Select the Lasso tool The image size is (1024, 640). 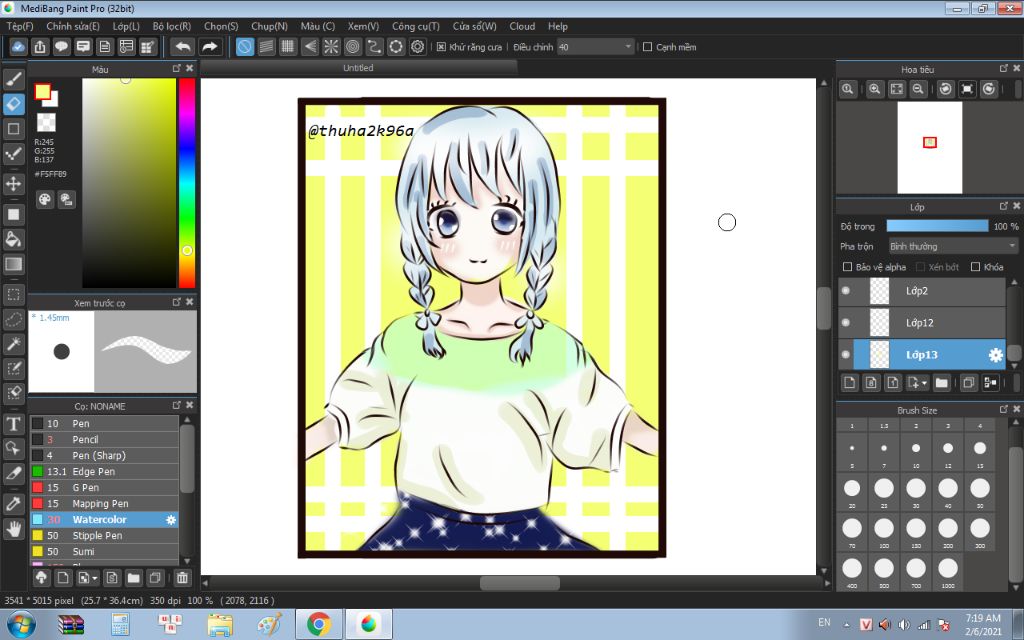[x=14, y=319]
